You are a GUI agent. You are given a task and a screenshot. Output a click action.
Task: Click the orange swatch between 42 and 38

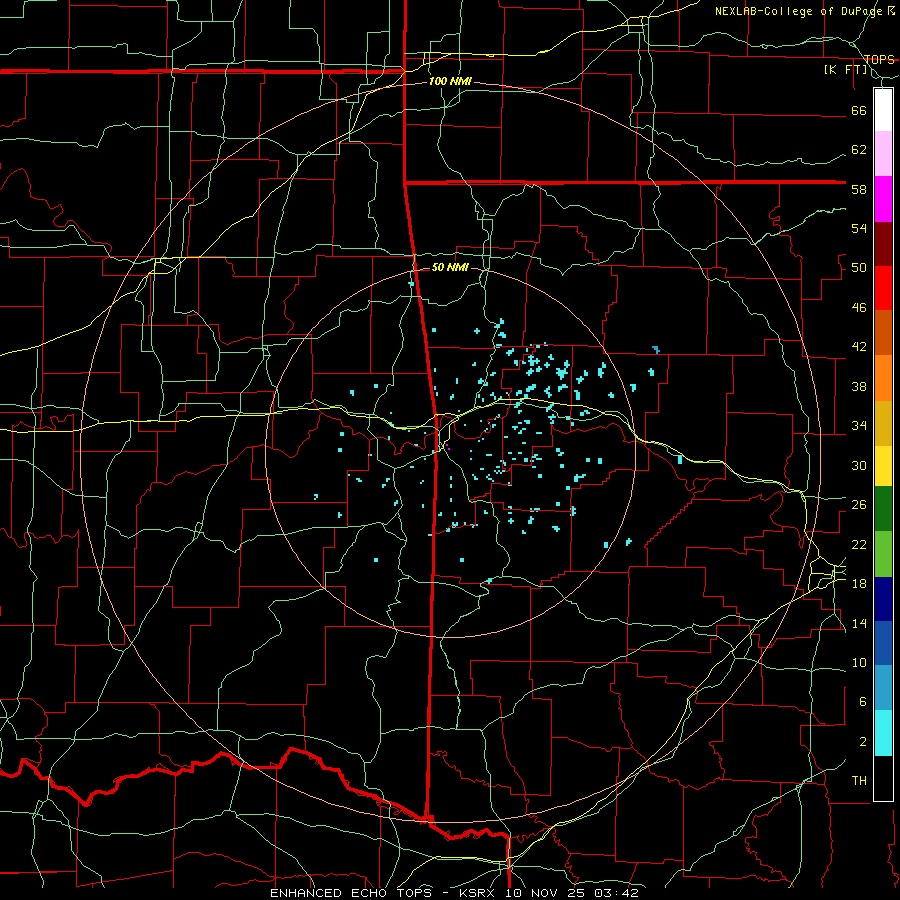coord(883,378)
